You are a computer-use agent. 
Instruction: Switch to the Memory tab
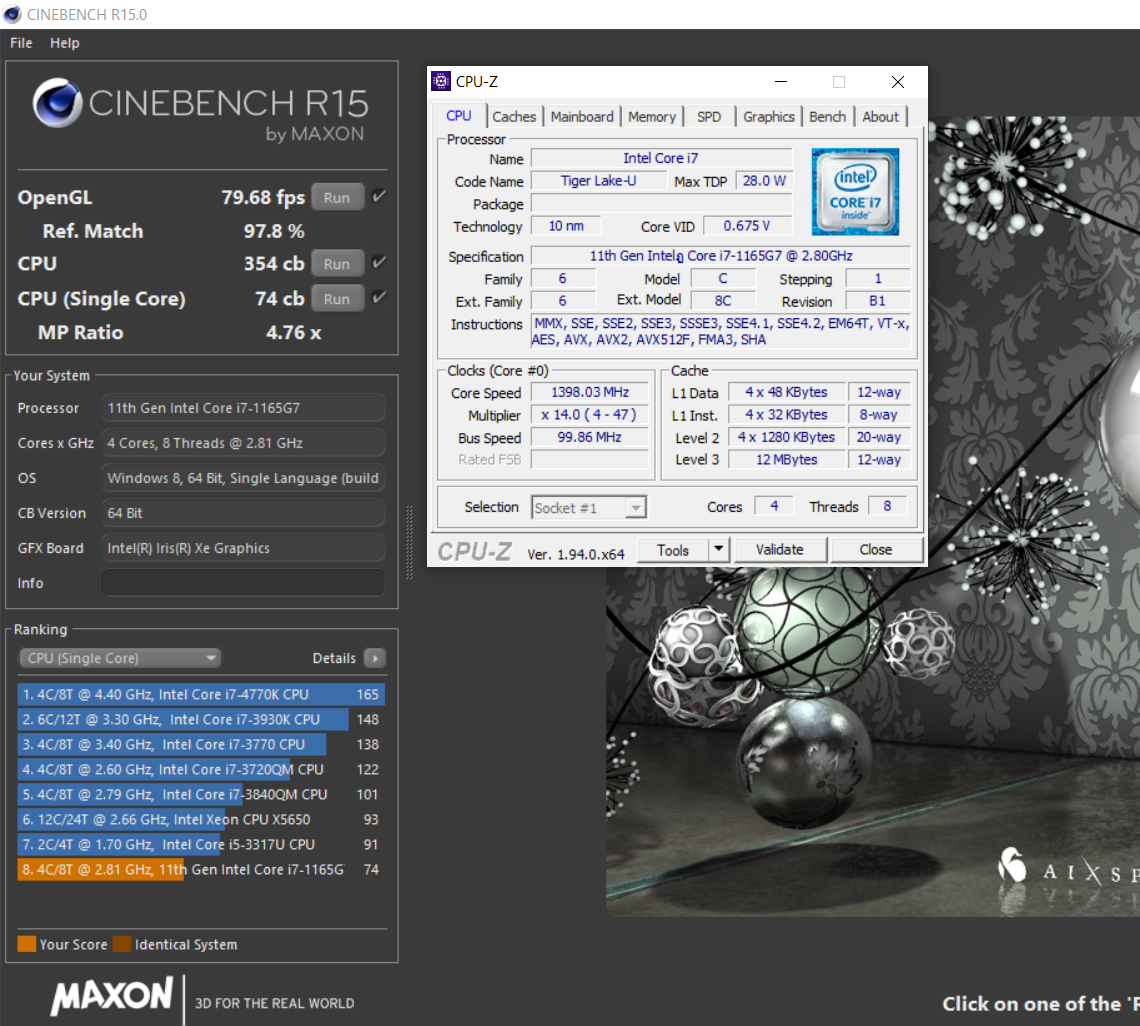click(651, 116)
